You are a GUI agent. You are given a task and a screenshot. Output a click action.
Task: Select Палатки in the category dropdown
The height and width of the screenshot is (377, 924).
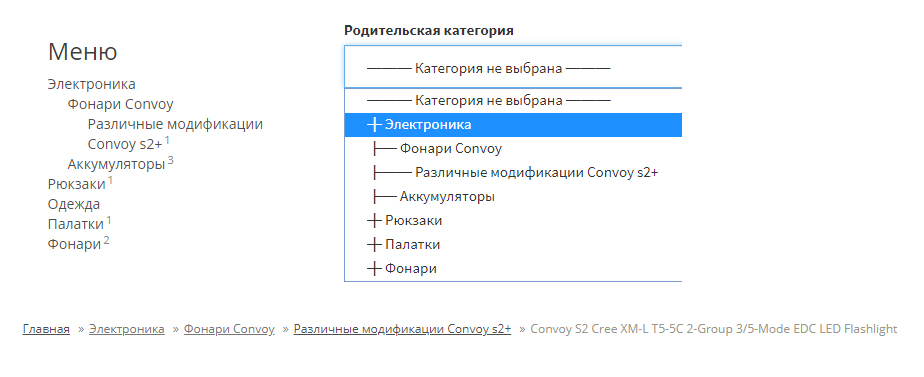[x=513, y=244]
